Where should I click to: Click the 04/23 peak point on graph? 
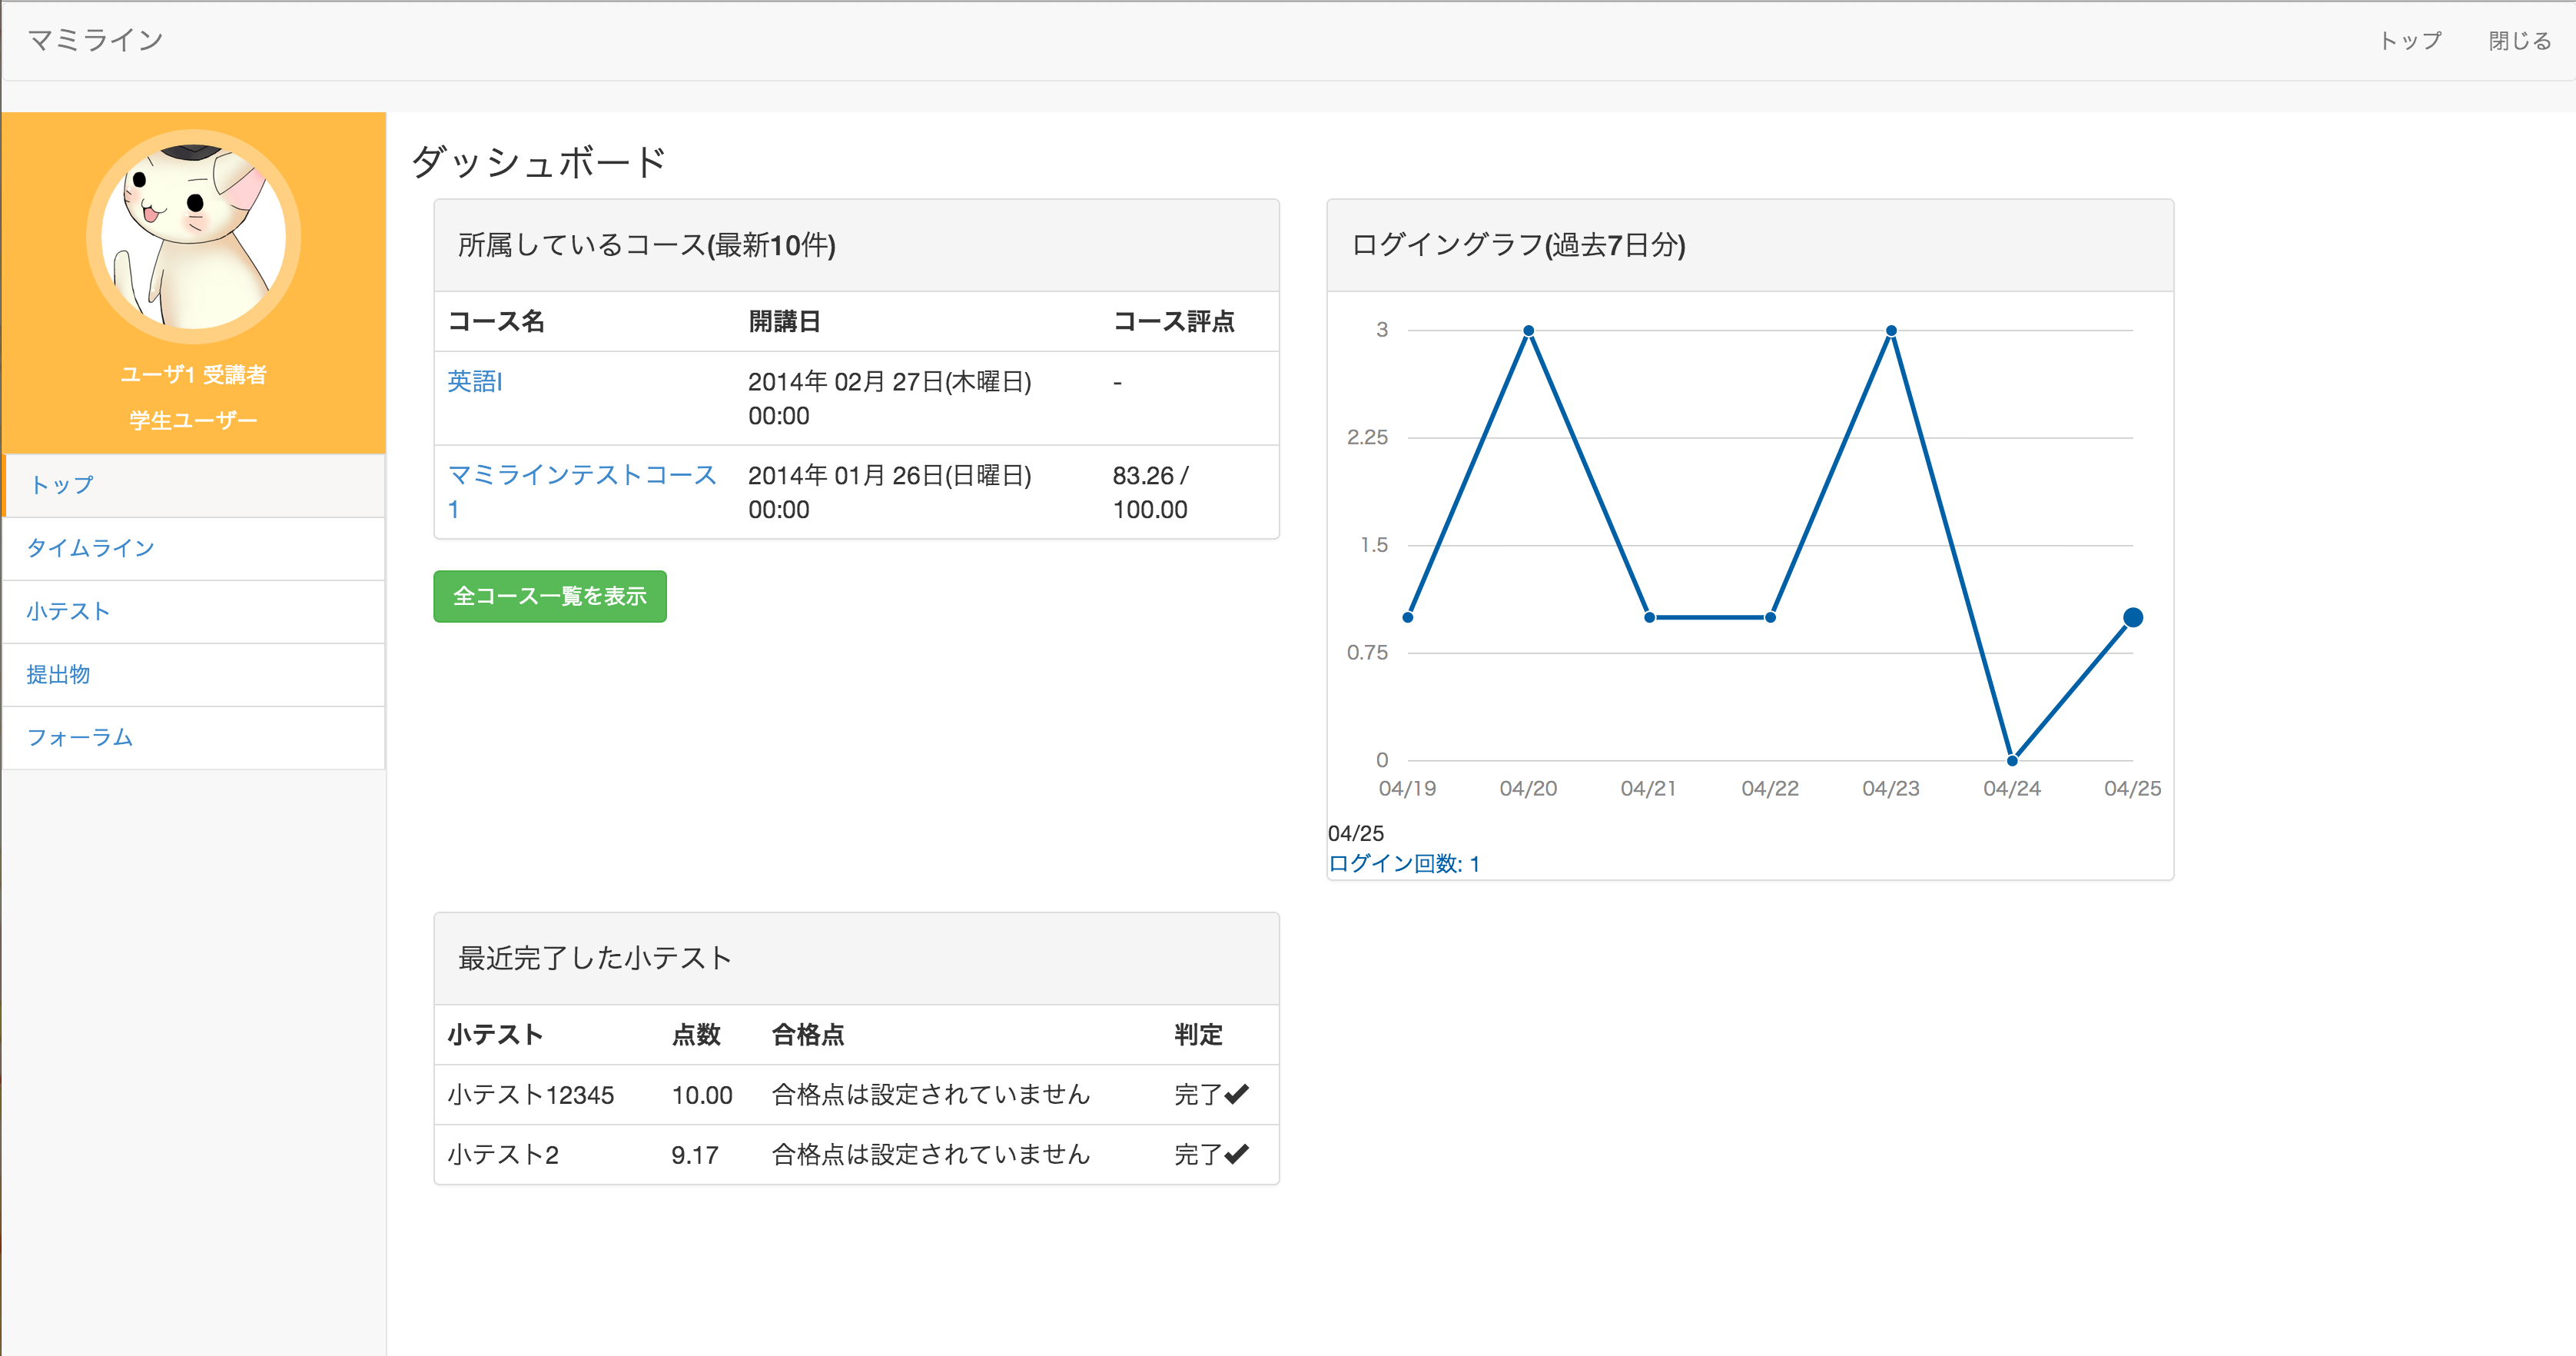pyautogui.click(x=1891, y=330)
